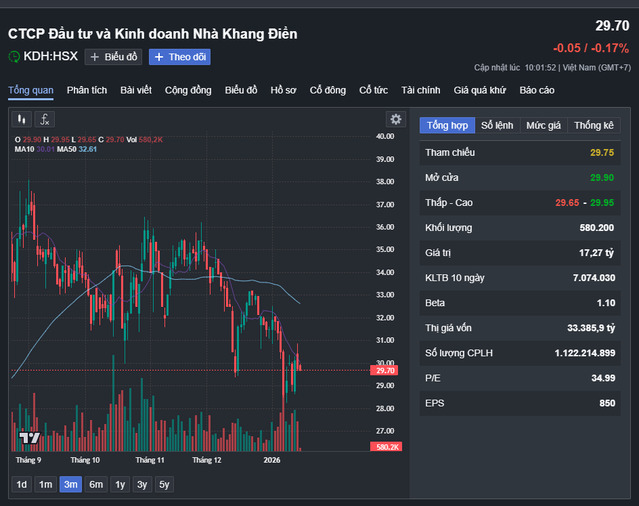The height and width of the screenshot is (506, 639).
Task: Open the Hồ sơ tab
Action: tap(283, 90)
